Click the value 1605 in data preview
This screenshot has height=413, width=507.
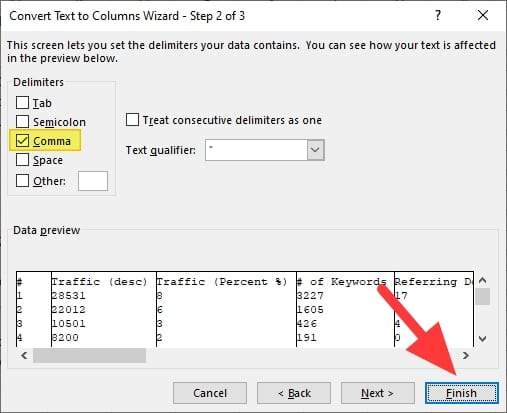[x=310, y=310]
